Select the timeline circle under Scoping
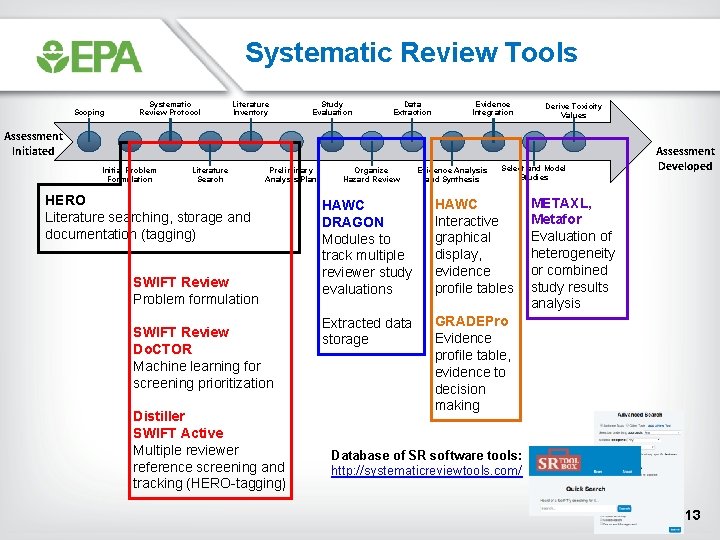The width and height of the screenshot is (720, 540). point(89,141)
